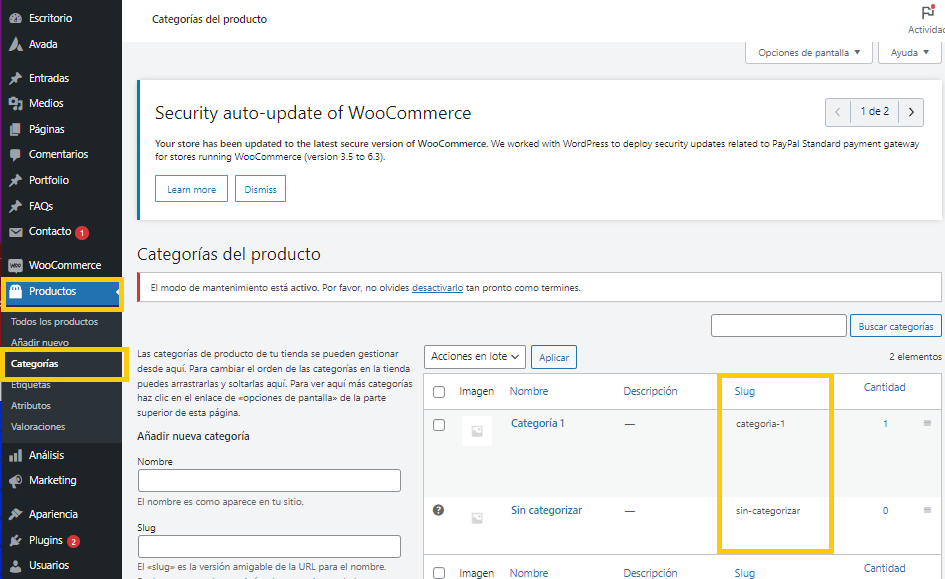Click the Plugins plug icon

point(15,540)
